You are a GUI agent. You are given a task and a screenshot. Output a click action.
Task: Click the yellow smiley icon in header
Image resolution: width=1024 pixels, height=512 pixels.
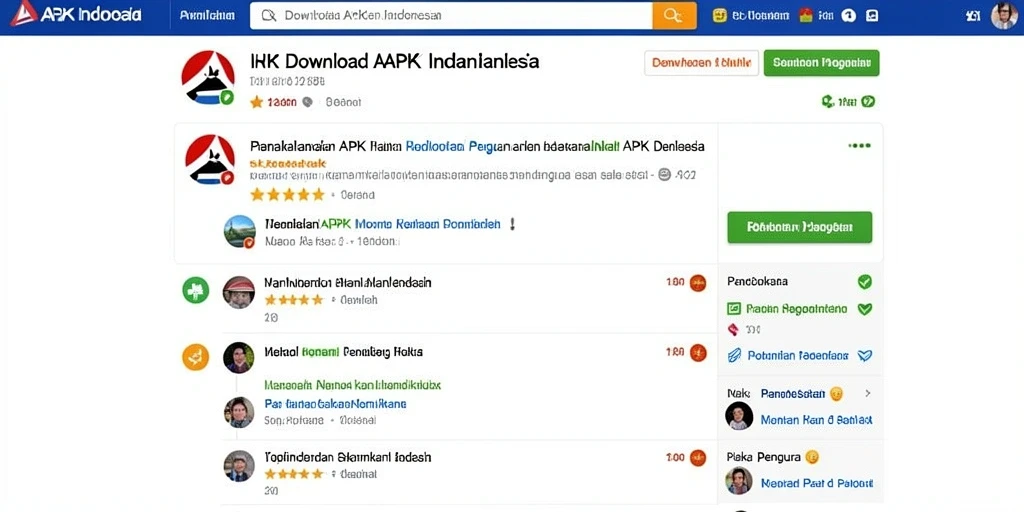720,16
